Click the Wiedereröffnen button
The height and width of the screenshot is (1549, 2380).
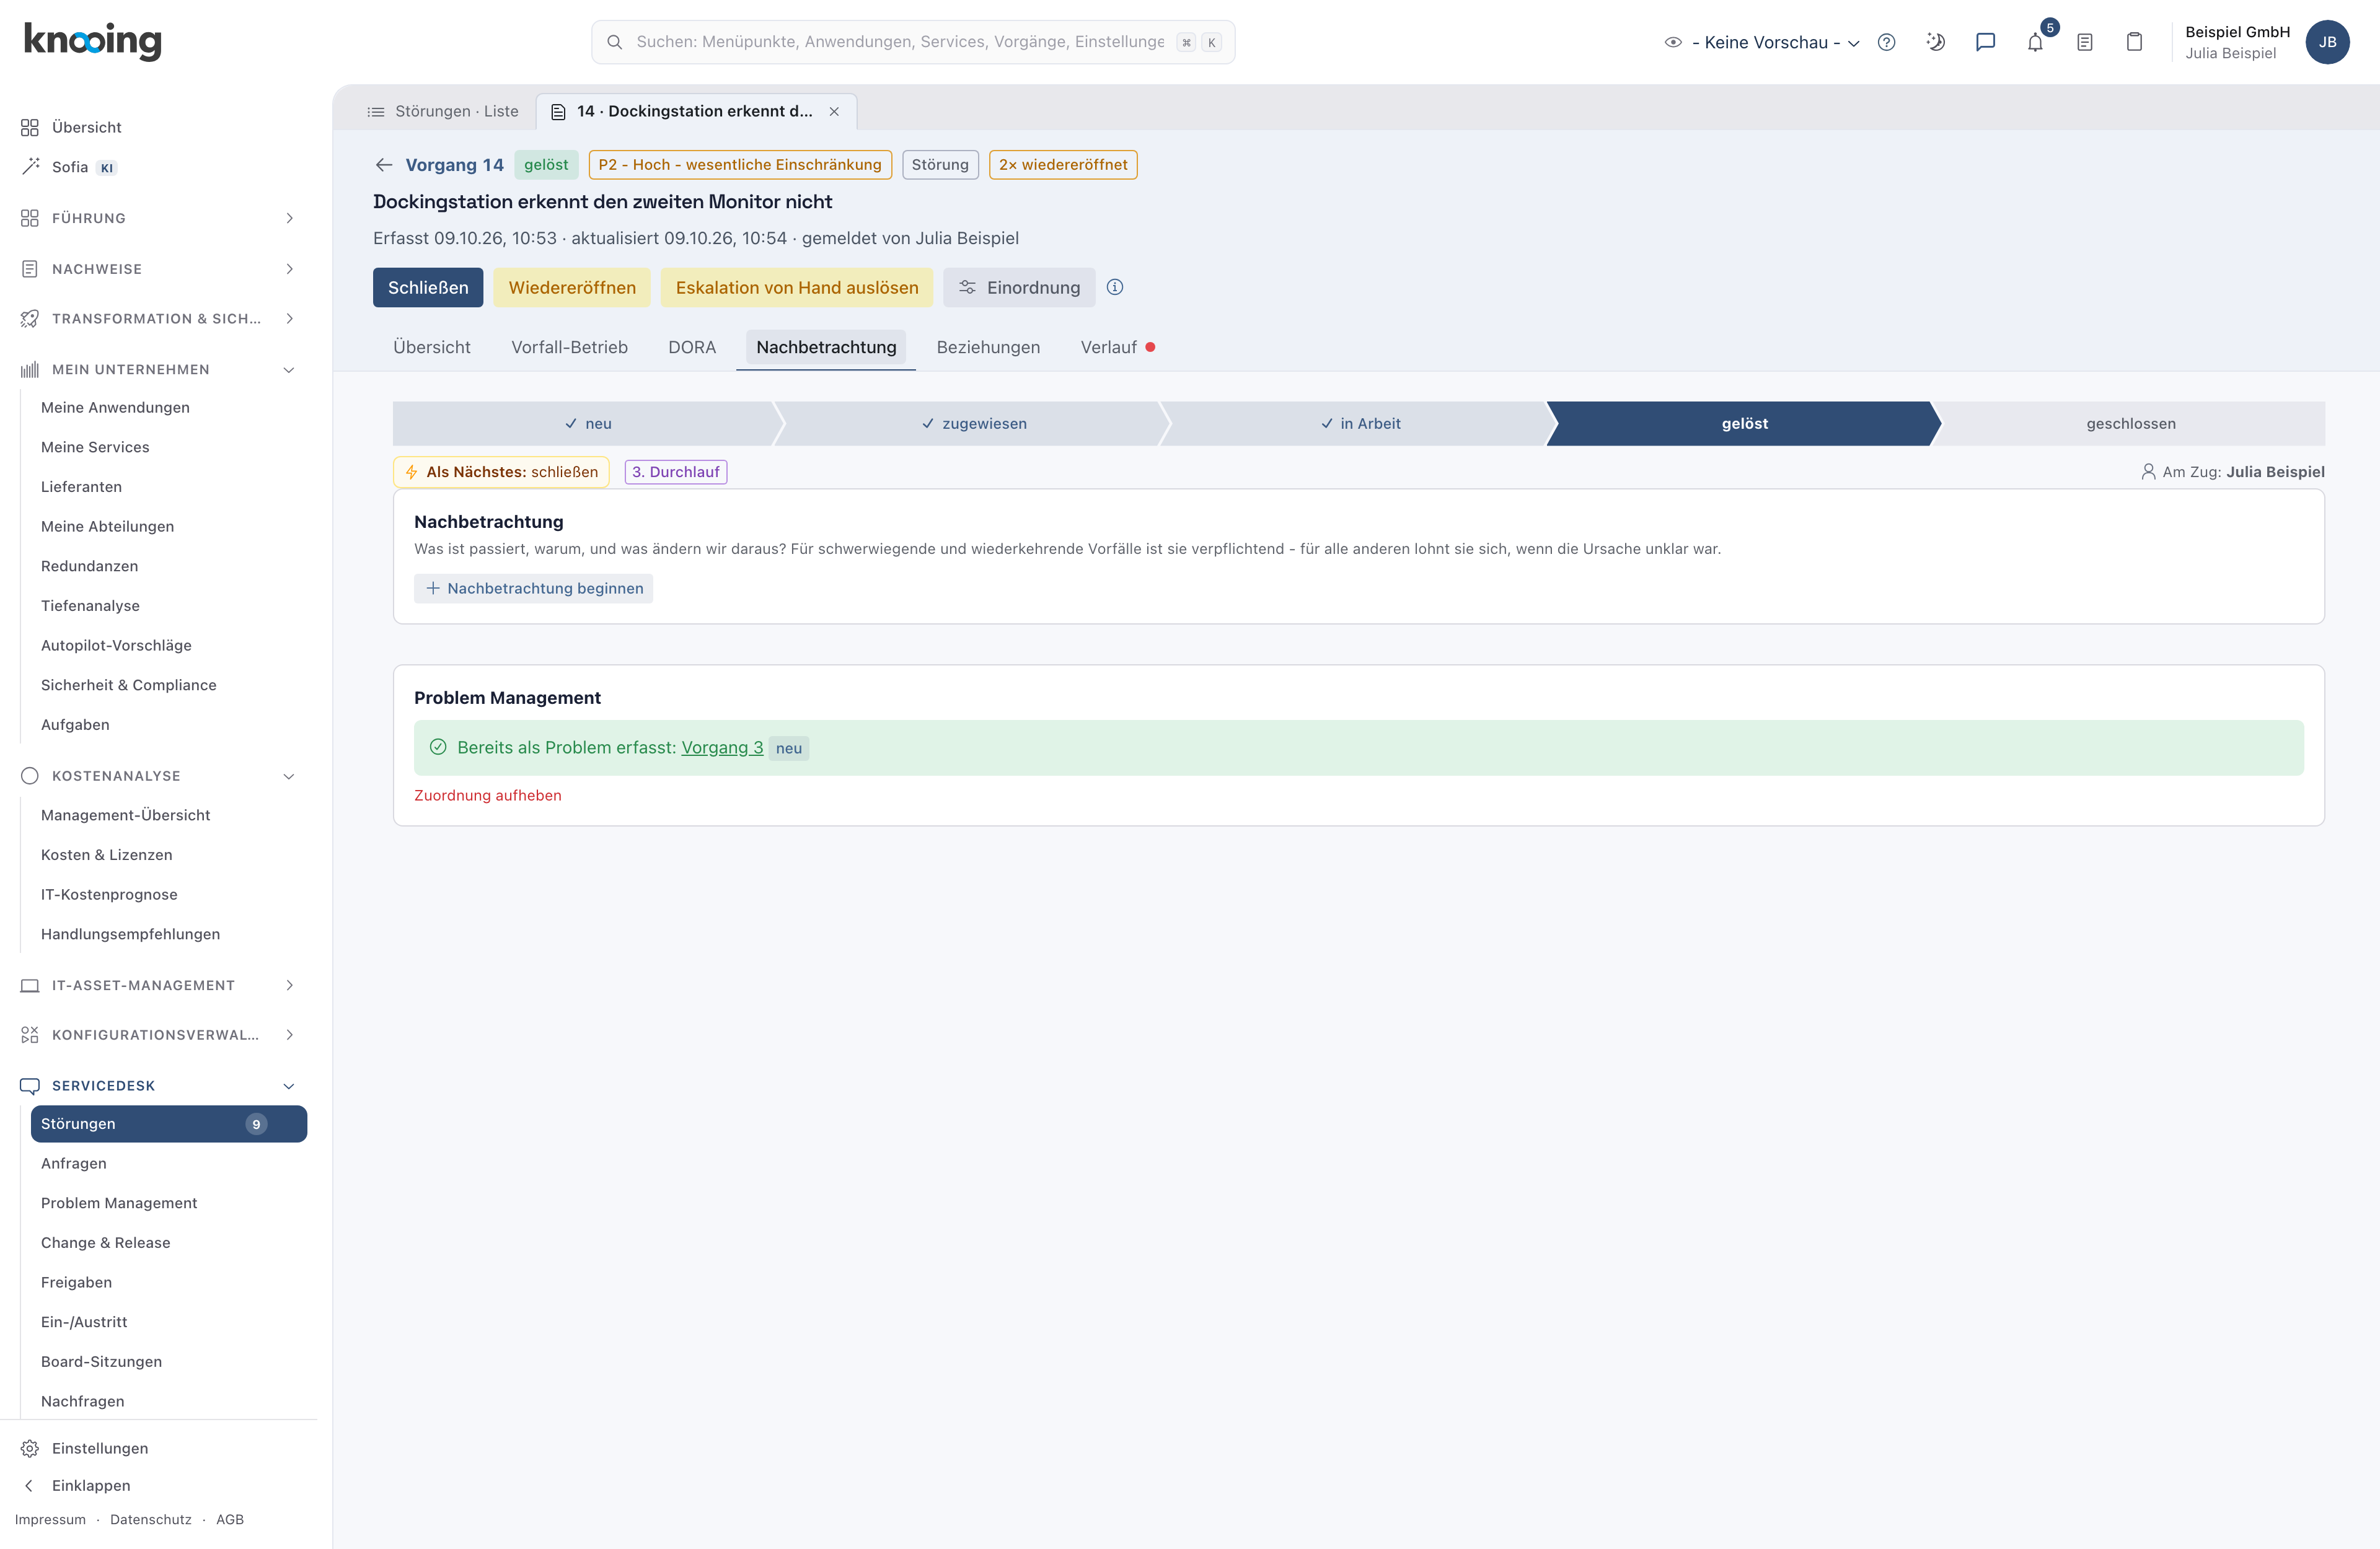pos(572,287)
